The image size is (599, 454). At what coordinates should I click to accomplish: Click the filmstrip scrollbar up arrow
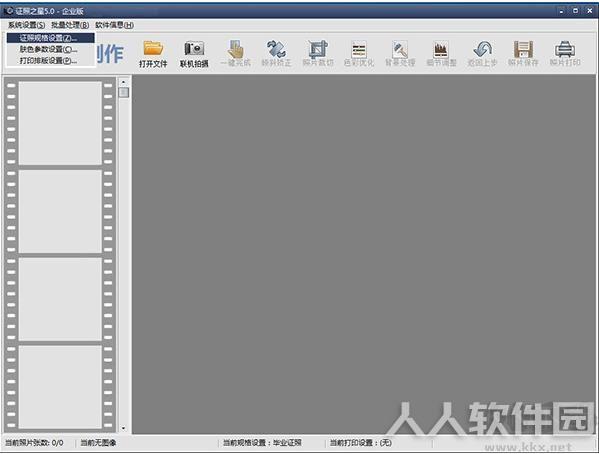[x=123, y=82]
